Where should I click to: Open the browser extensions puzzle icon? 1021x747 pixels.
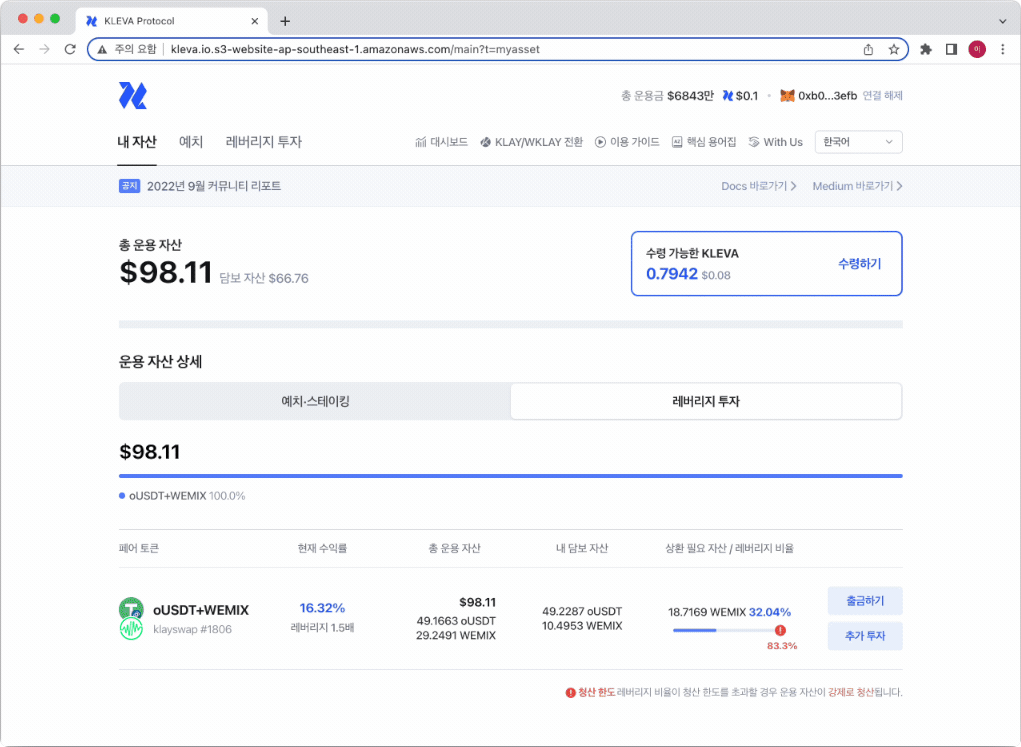(x=926, y=49)
